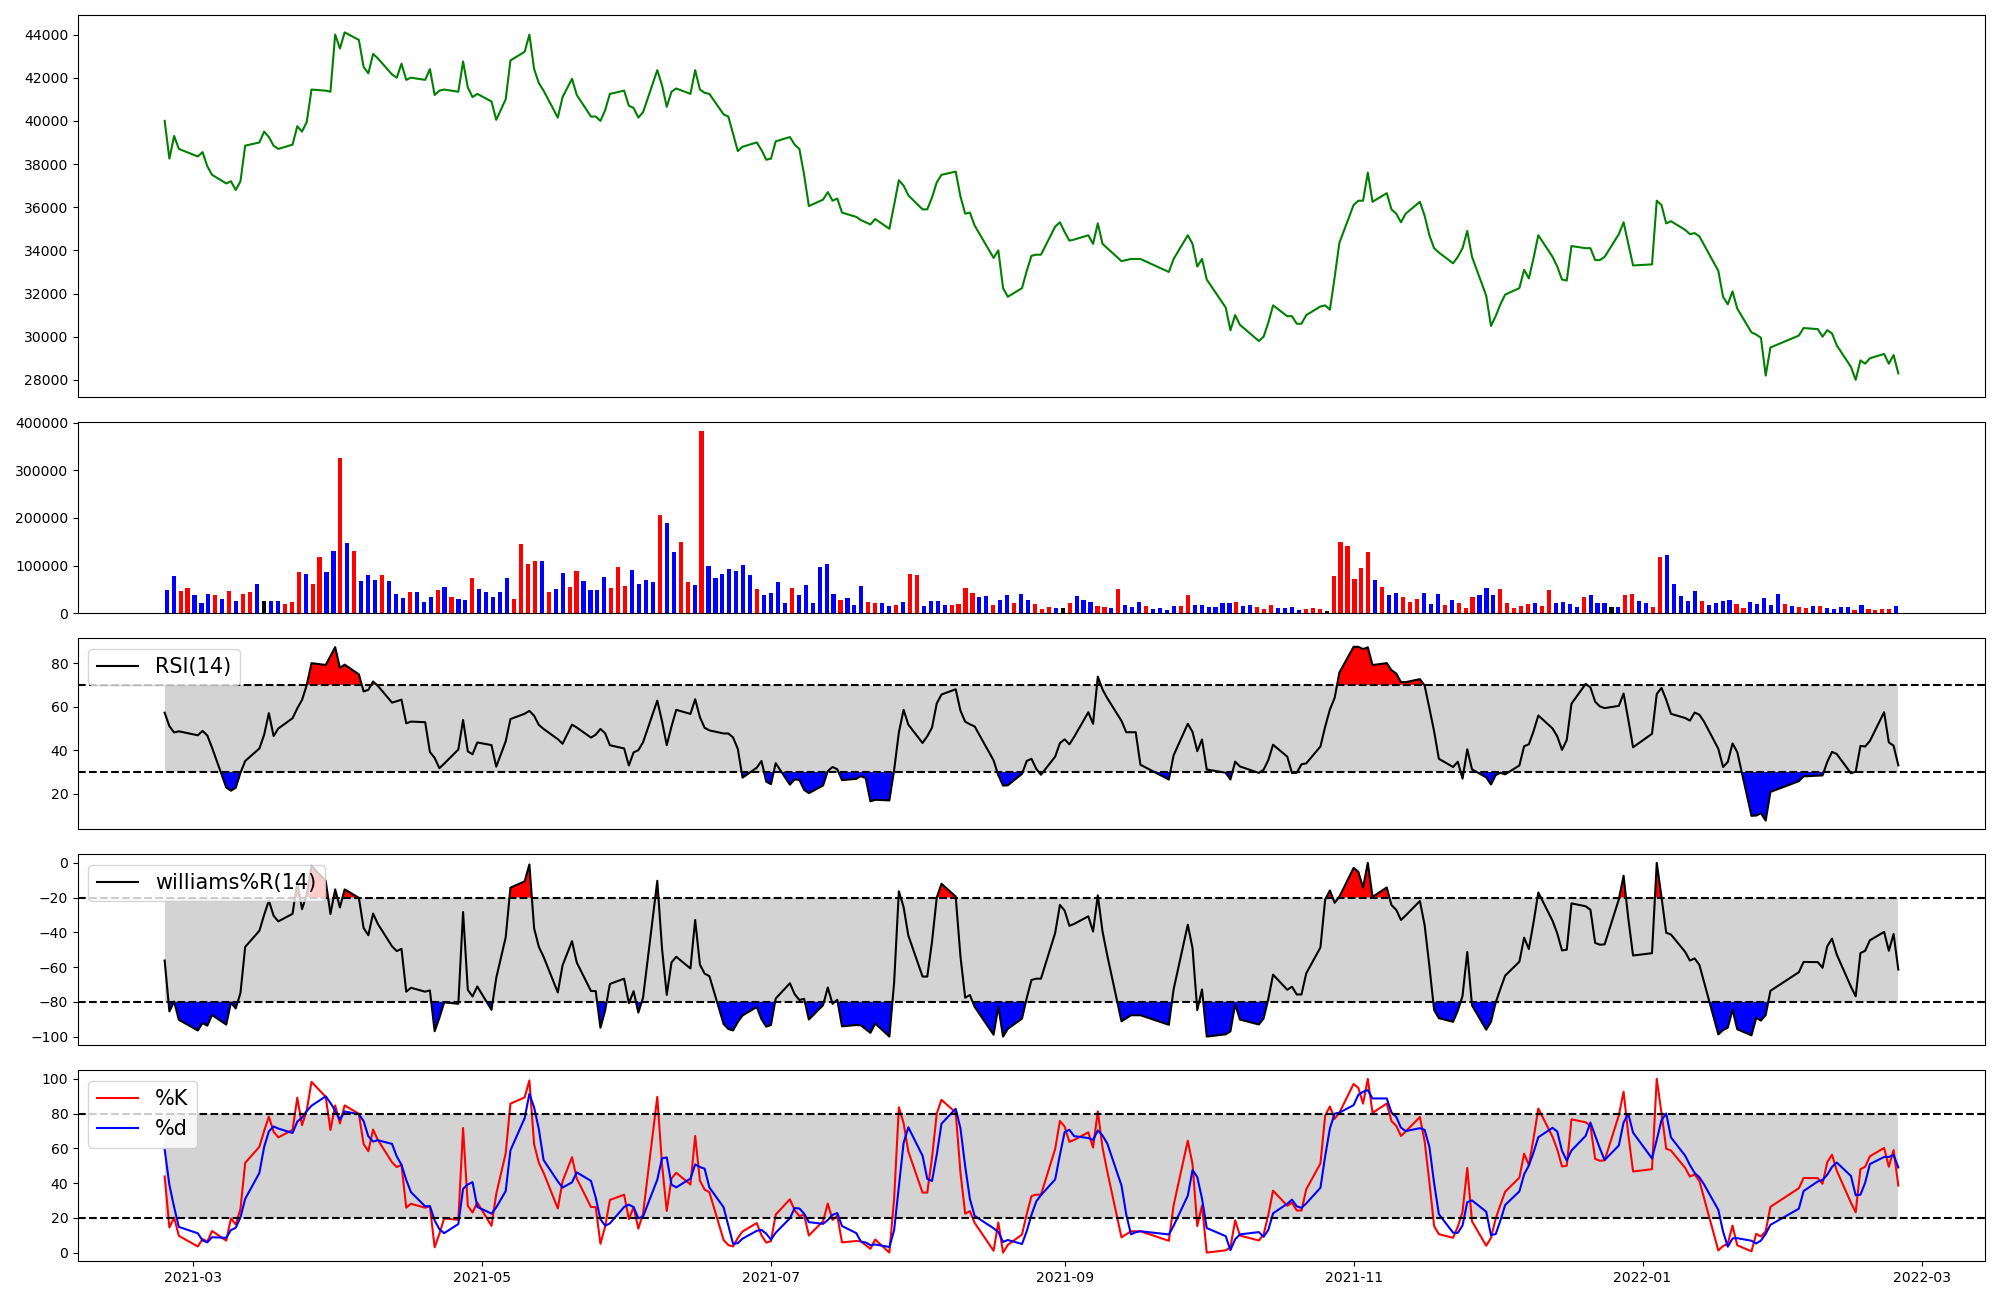Click the blue %d line sample in legend
This screenshot has width=2000, height=1300.
point(116,1128)
